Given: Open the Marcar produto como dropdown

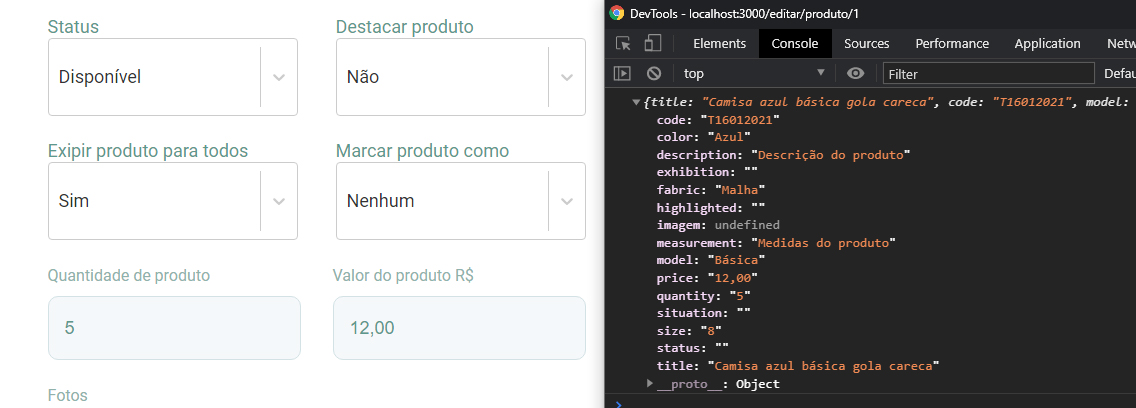Looking at the screenshot, I should [x=460, y=201].
